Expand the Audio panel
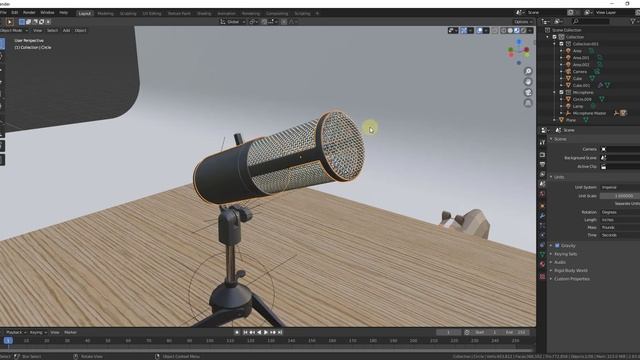 coord(560,262)
